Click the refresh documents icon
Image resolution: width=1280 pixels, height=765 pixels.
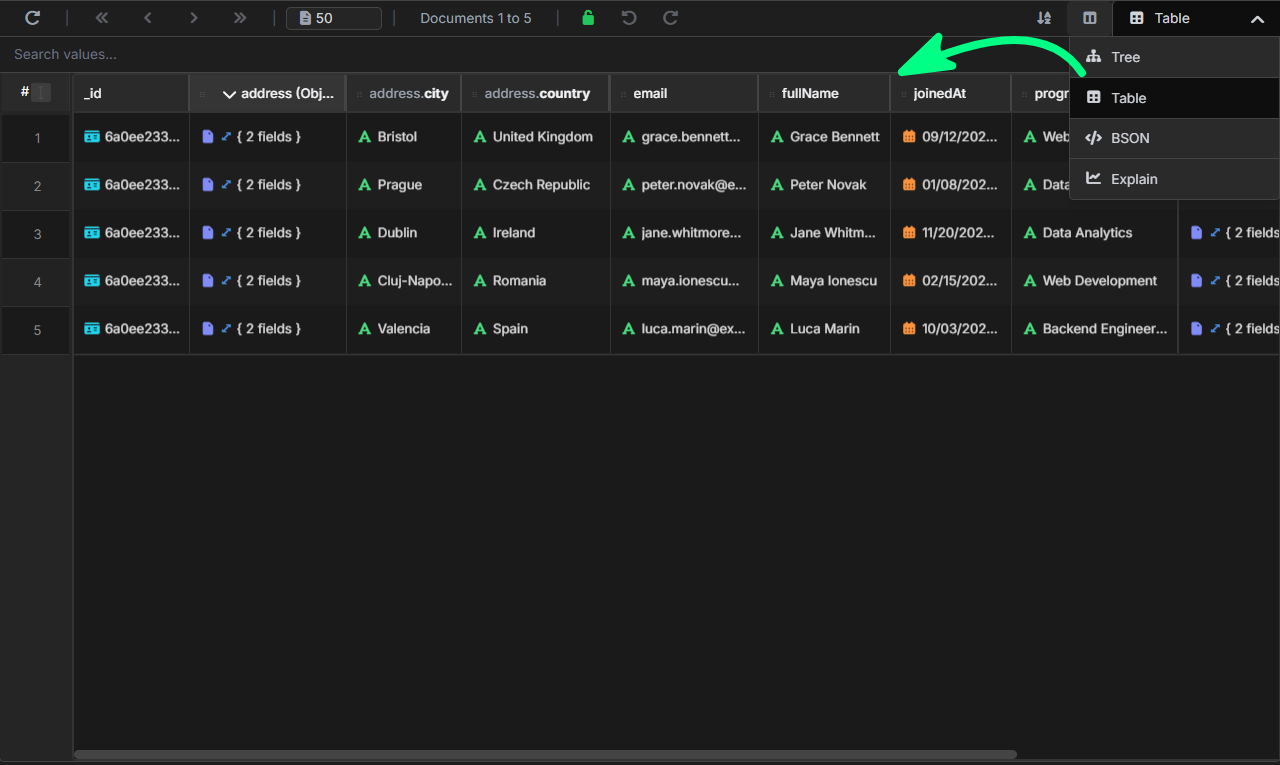(x=33, y=18)
